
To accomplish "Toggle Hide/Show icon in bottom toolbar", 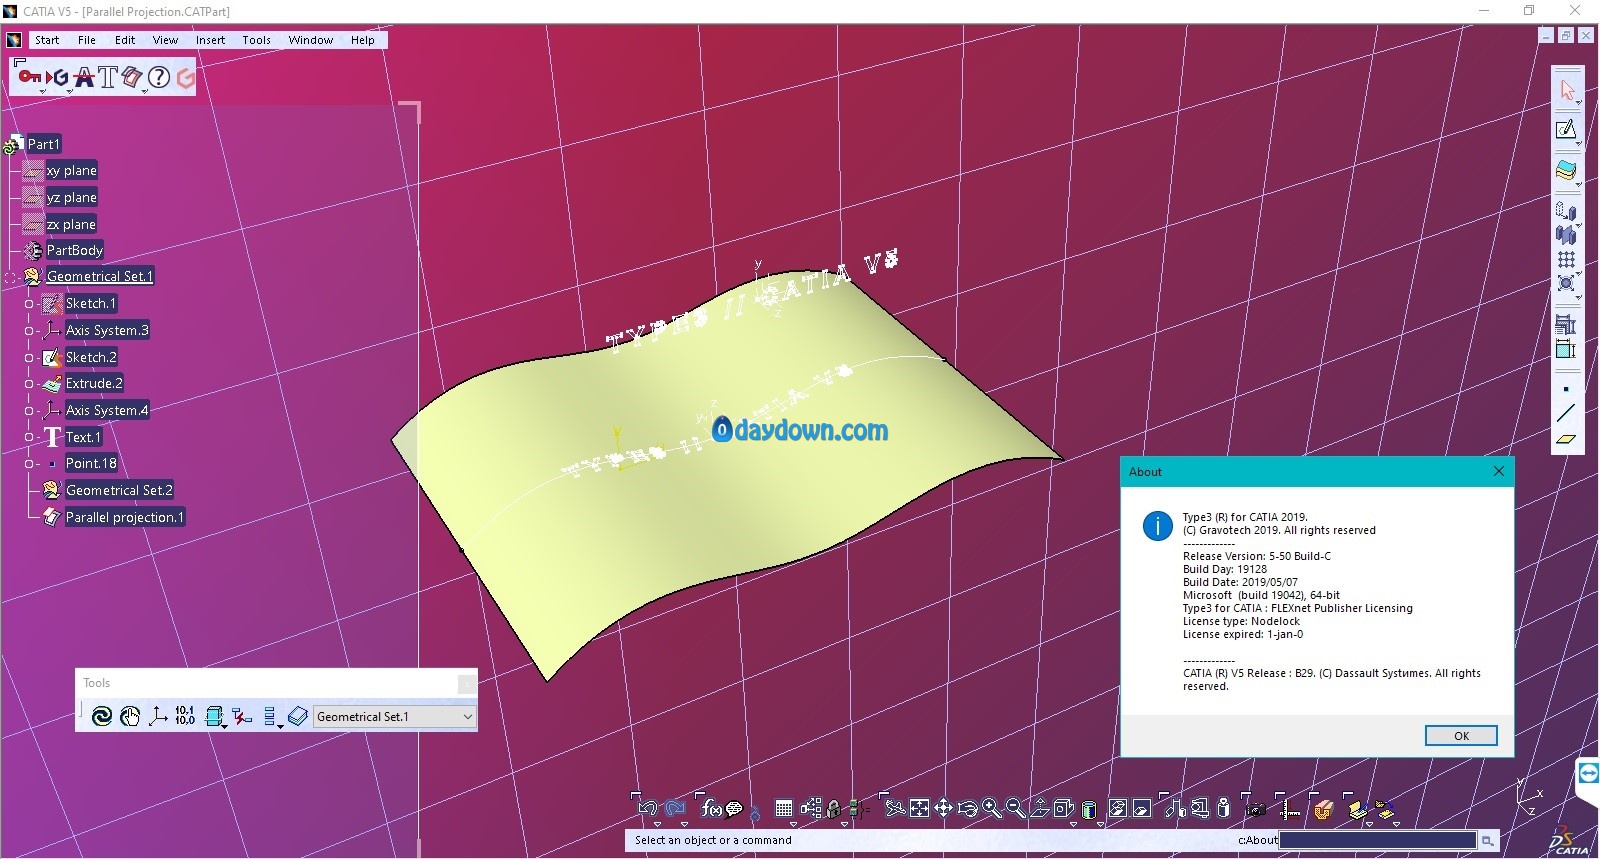I will tap(1117, 808).
